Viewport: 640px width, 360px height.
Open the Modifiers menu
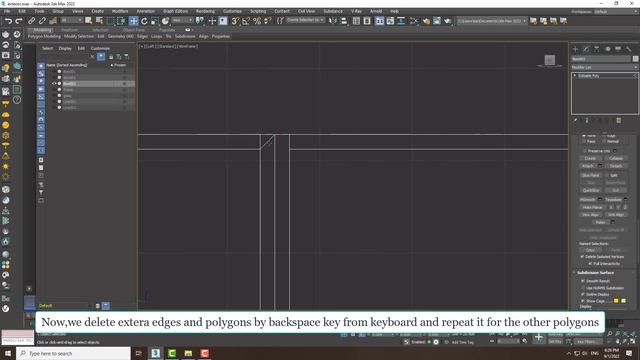pos(120,11)
